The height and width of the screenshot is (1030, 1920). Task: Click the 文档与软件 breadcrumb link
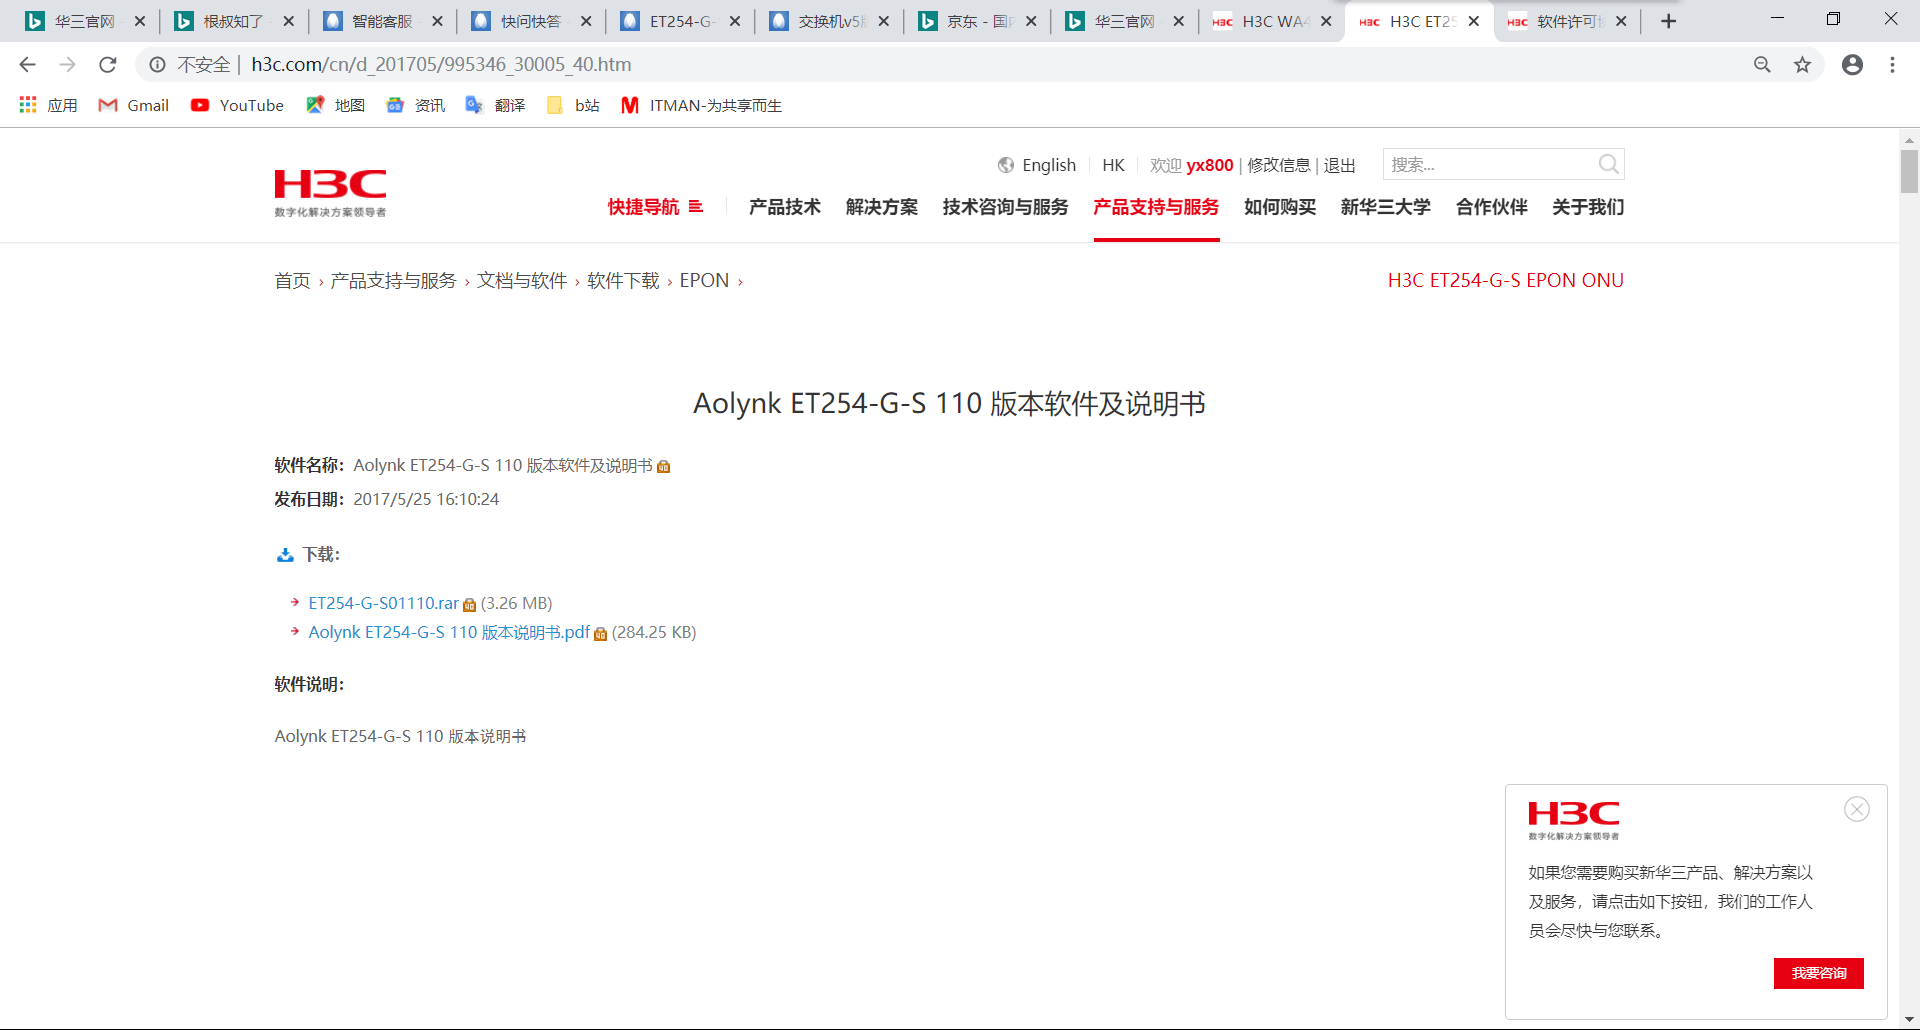tap(522, 281)
